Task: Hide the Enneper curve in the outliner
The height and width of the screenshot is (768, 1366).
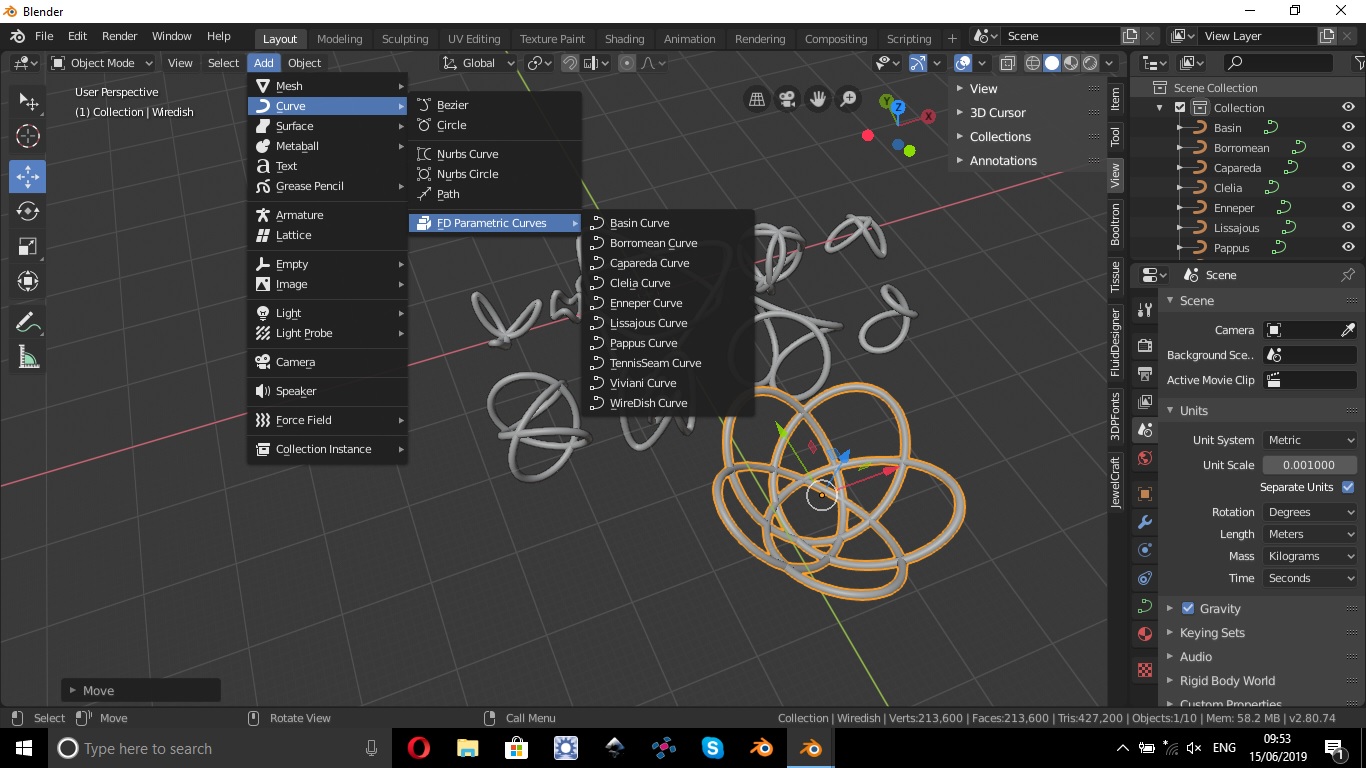Action: (1348, 207)
